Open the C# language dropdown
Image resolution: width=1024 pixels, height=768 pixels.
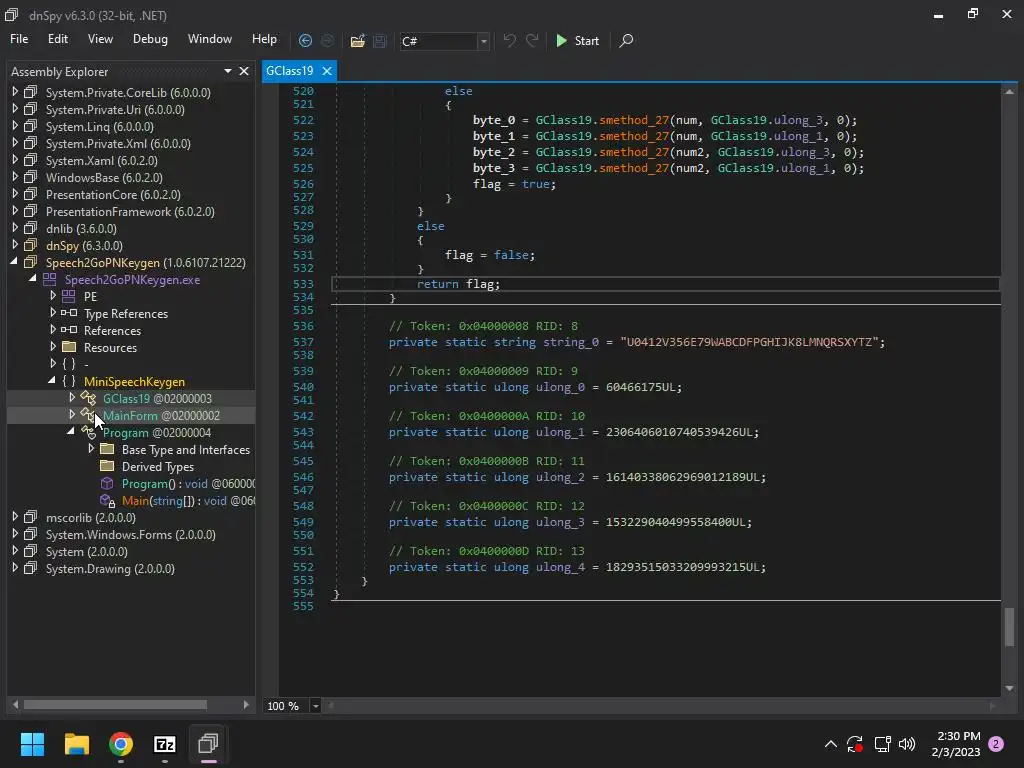pyautogui.click(x=483, y=41)
